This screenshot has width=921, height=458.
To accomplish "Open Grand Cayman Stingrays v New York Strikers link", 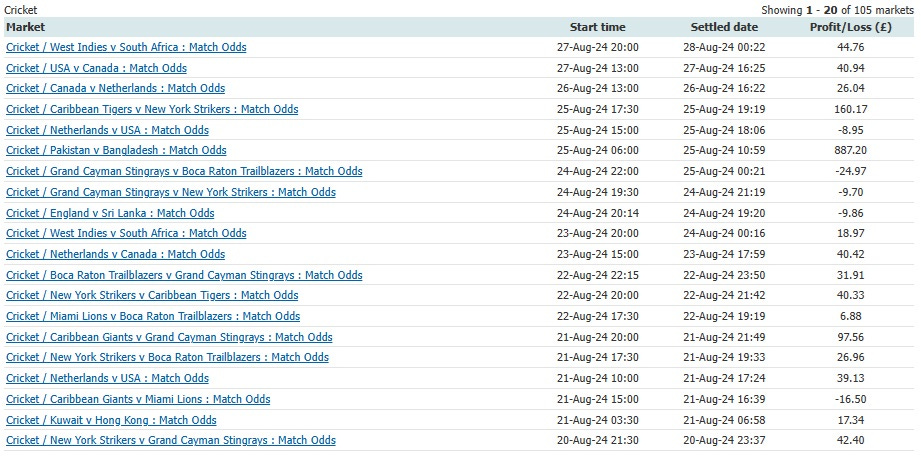I will click(171, 192).
